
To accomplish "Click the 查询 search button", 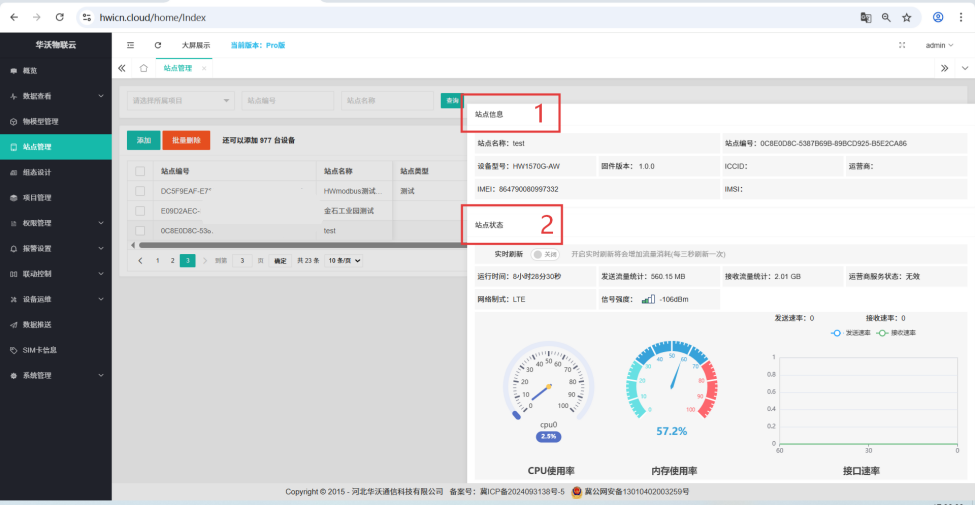I will pos(452,101).
